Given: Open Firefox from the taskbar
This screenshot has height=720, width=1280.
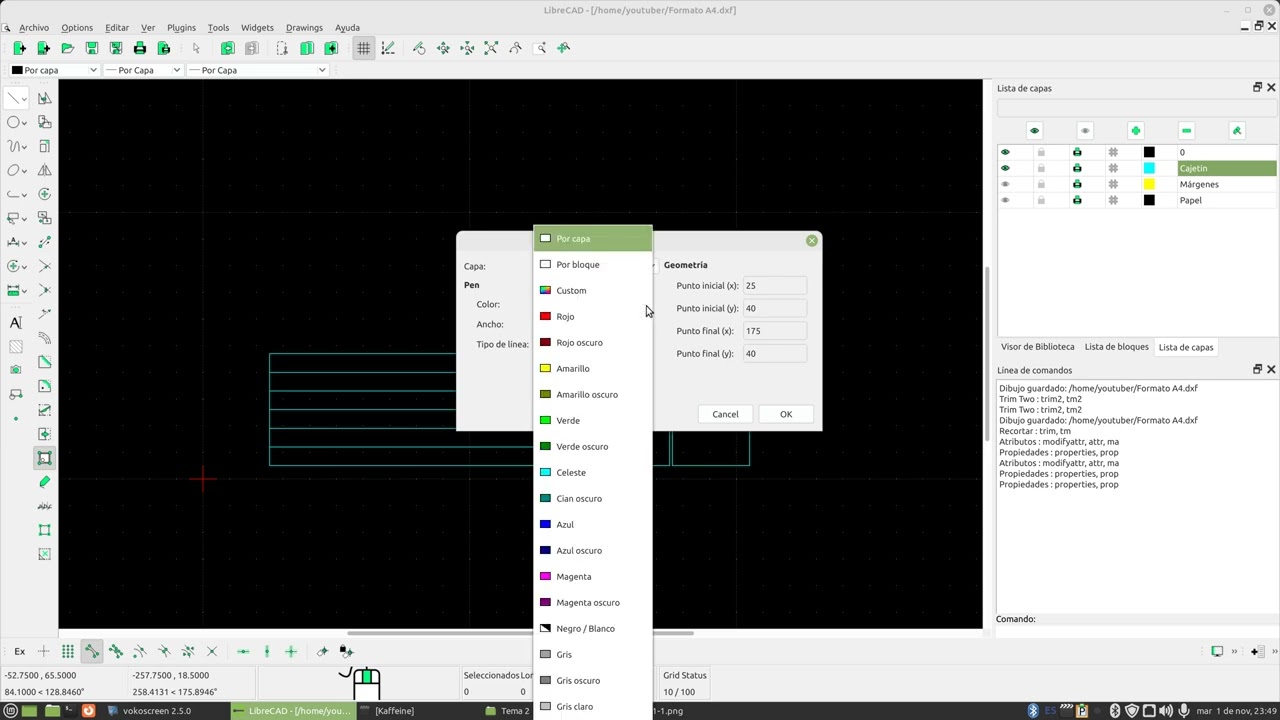Looking at the screenshot, I should (x=88, y=711).
